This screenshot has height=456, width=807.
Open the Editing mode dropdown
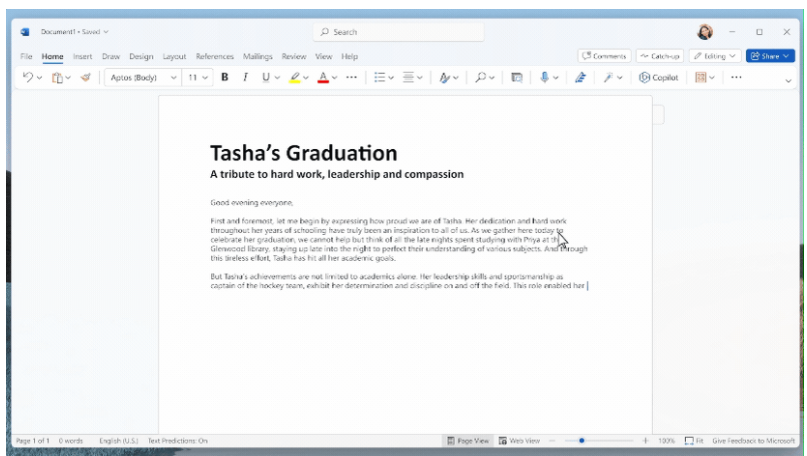[x=715, y=56]
